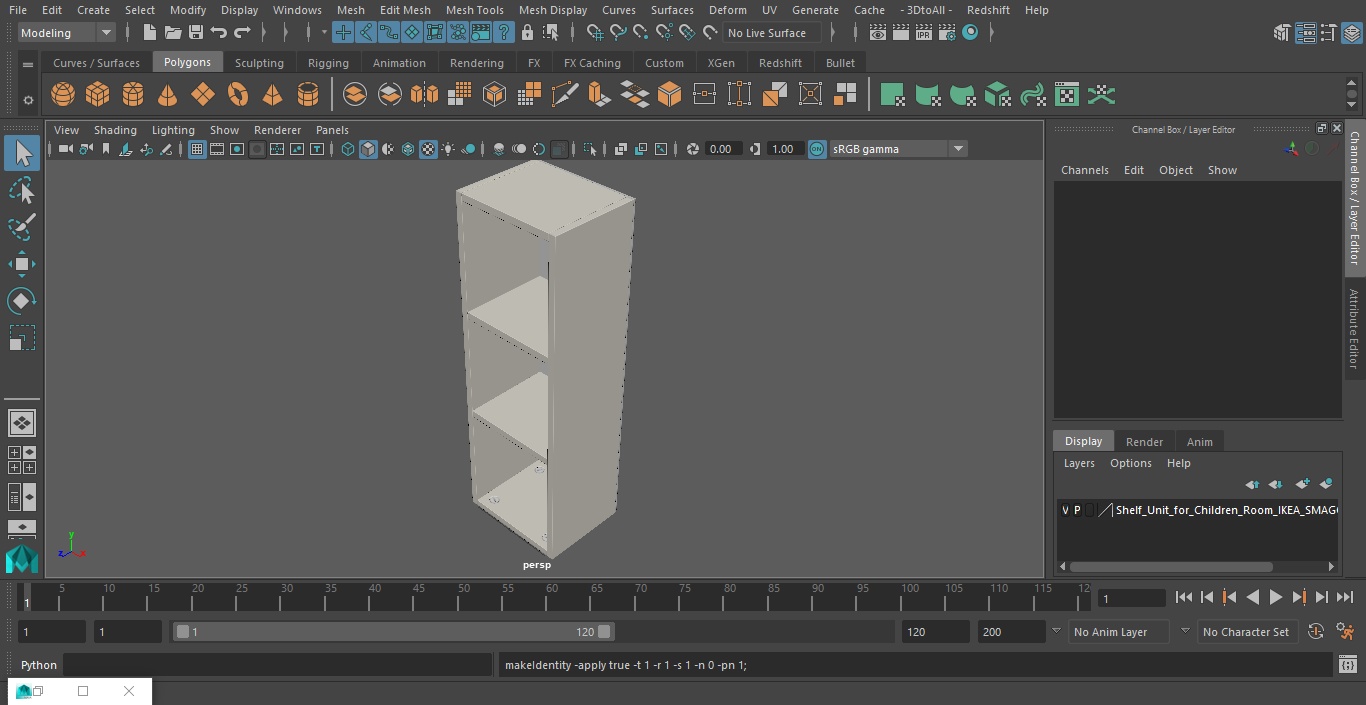Image resolution: width=1366 pixels, height=705 pixels.
Task: Select the Shelf_Unit_for_Children_Room_IKEA layer
Action: pos(1225,510)
